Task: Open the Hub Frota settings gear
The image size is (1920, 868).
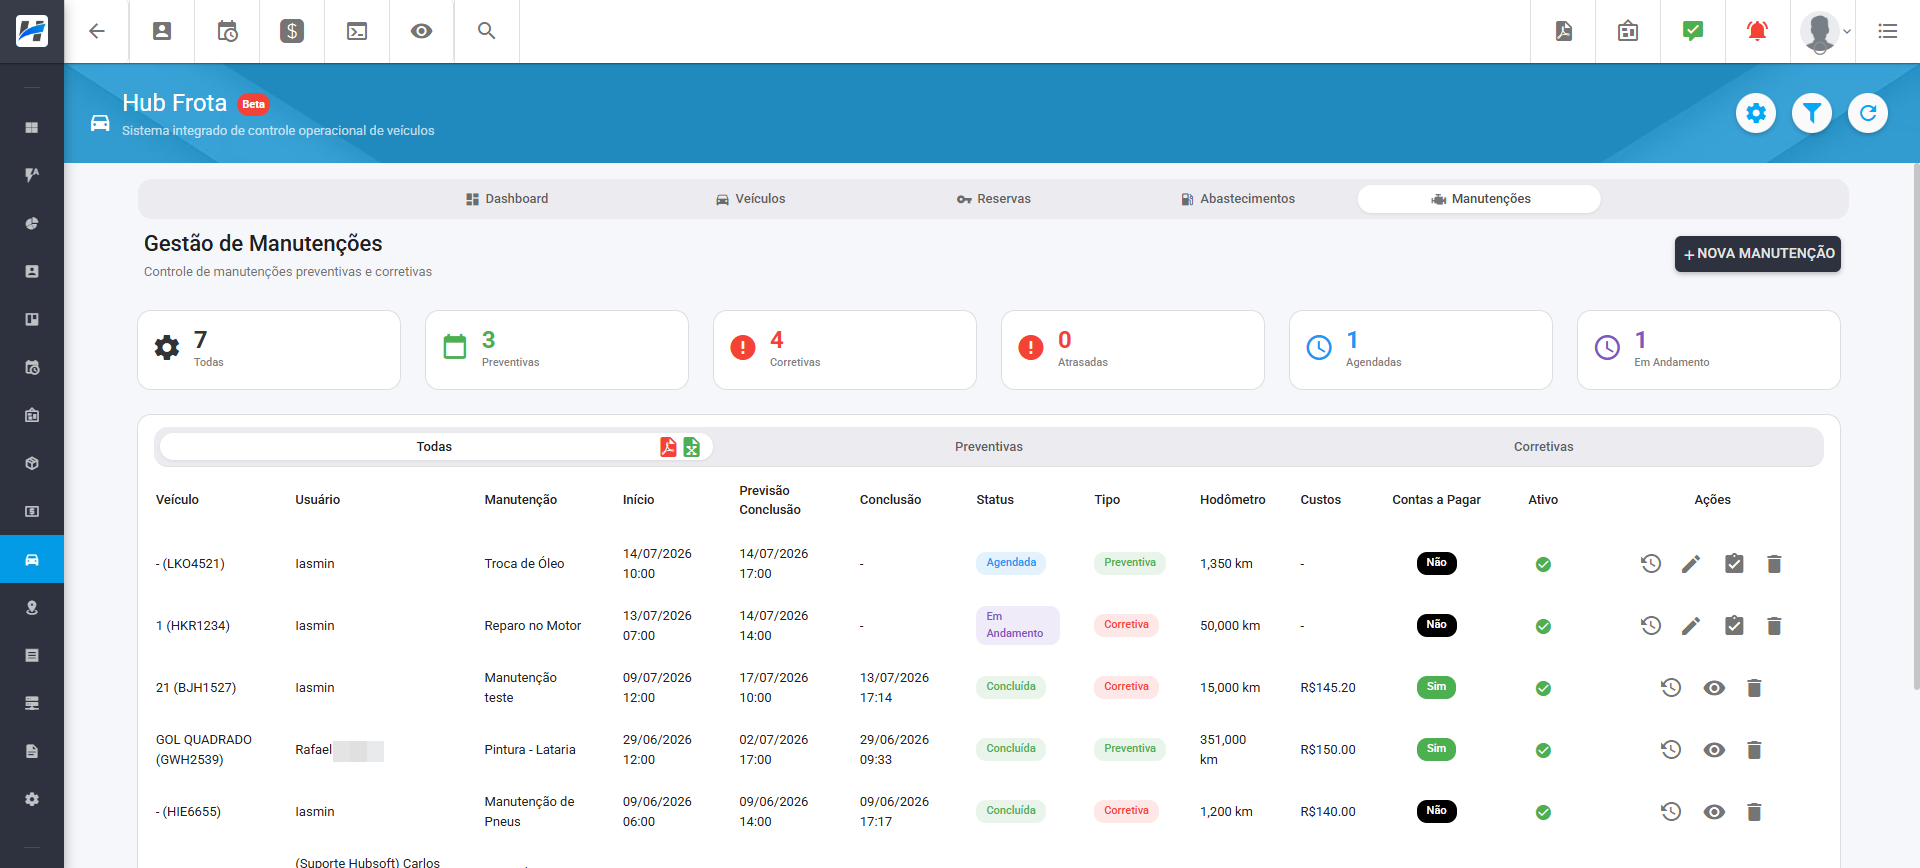Action: coord(1756,113)
